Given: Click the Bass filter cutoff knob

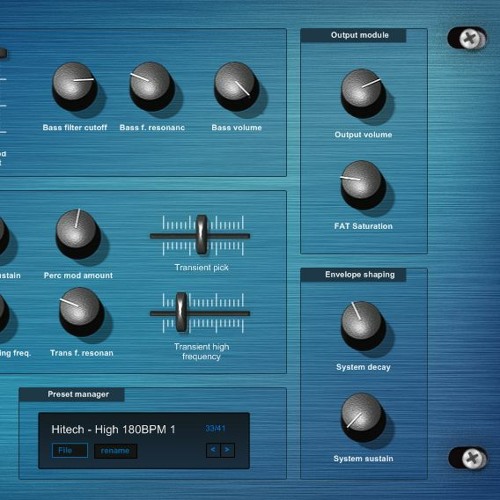Looking at the screenshot, I should point(74,86).
